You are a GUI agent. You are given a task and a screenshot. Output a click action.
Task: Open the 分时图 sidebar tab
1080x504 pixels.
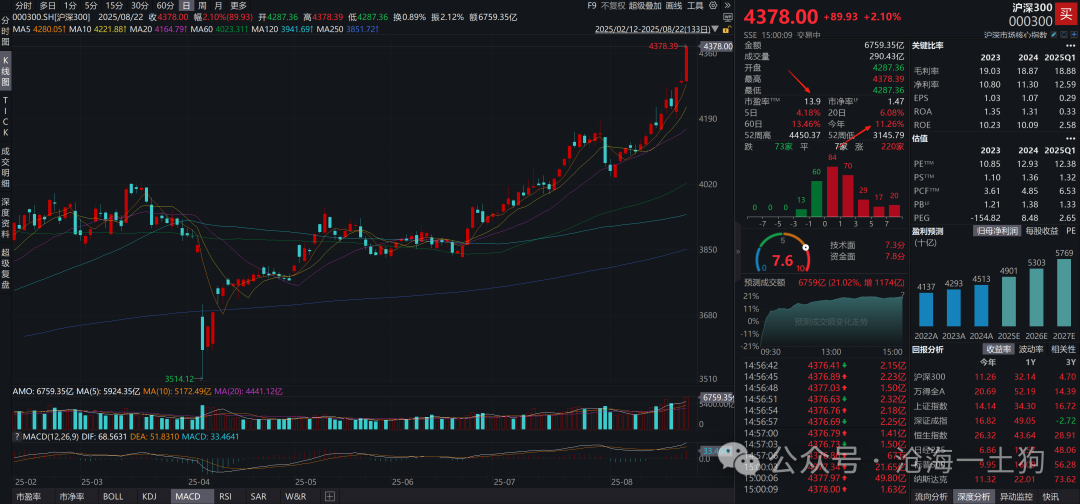point(6,32)
